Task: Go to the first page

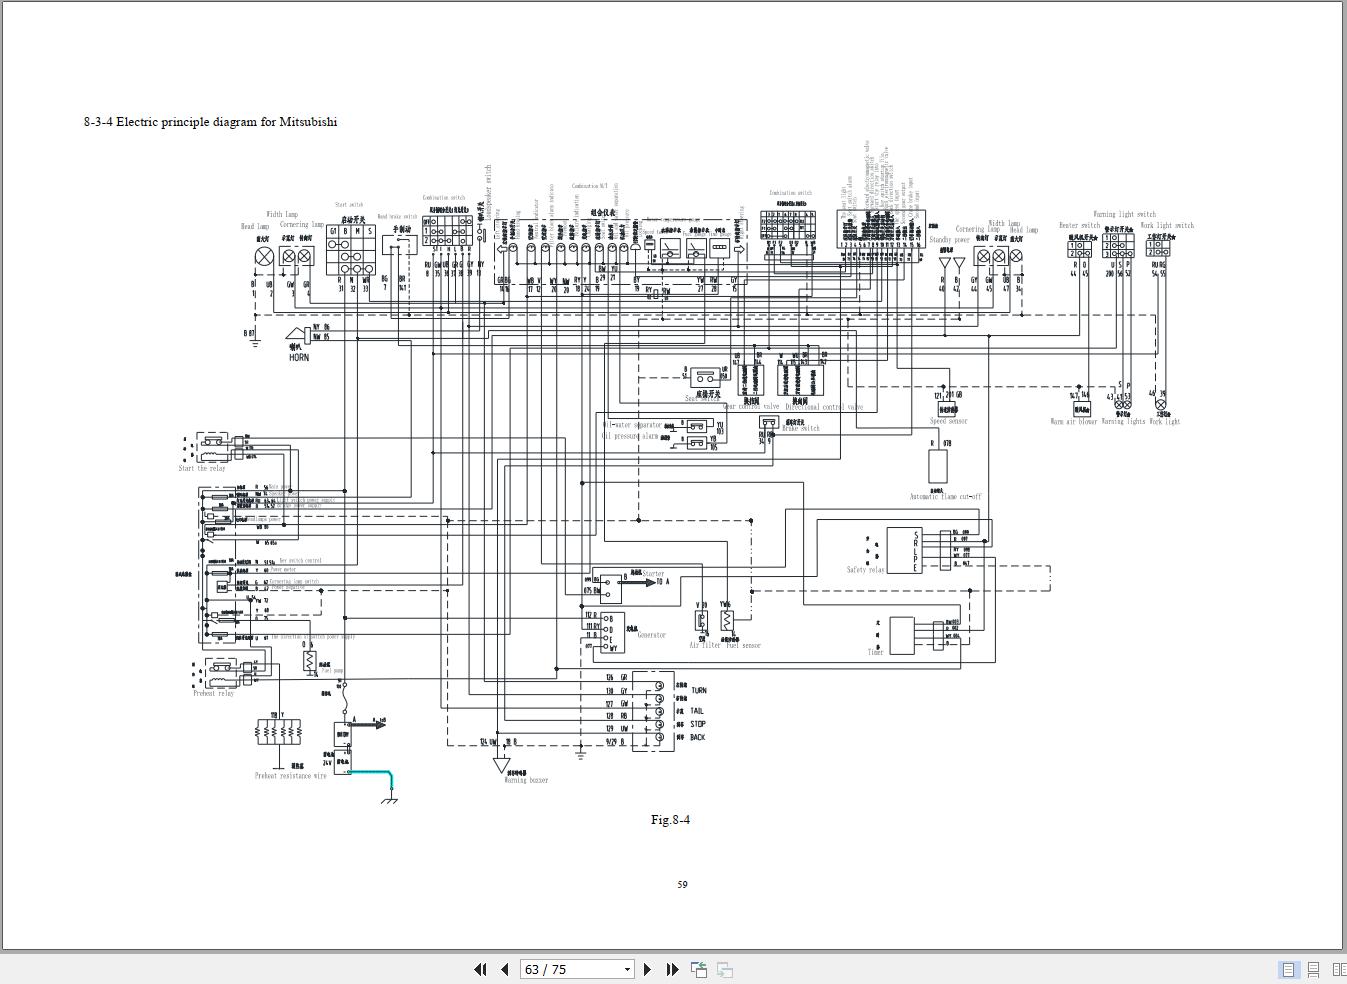Action: pyautogui.click(x=480, y=969)
